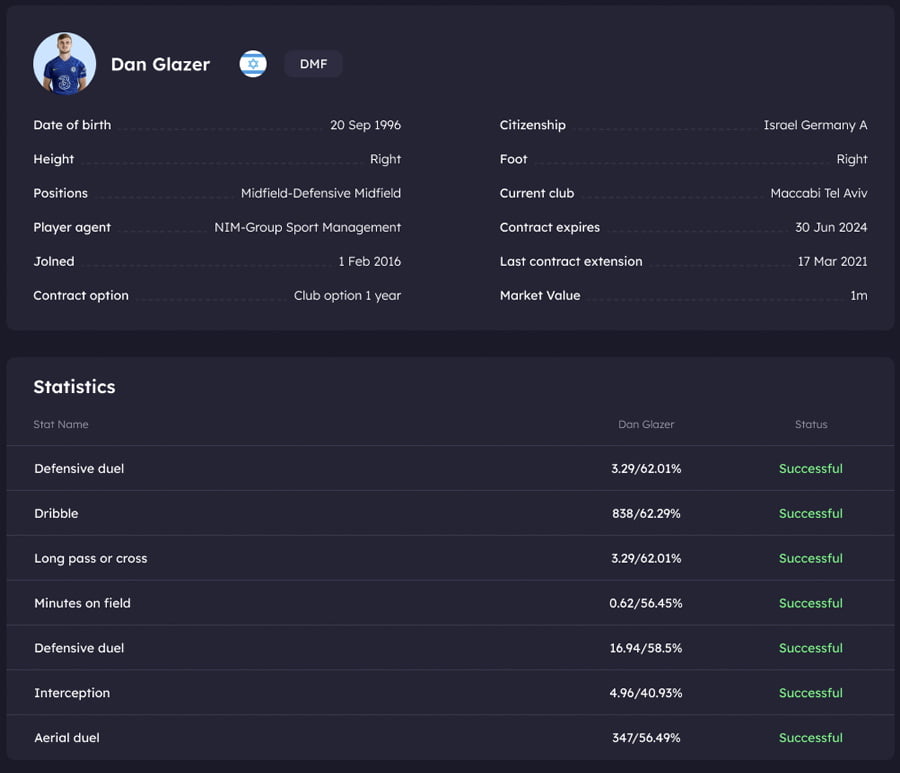
Task: Select the first Defensive duel row
Action: (x=450, y=468)
